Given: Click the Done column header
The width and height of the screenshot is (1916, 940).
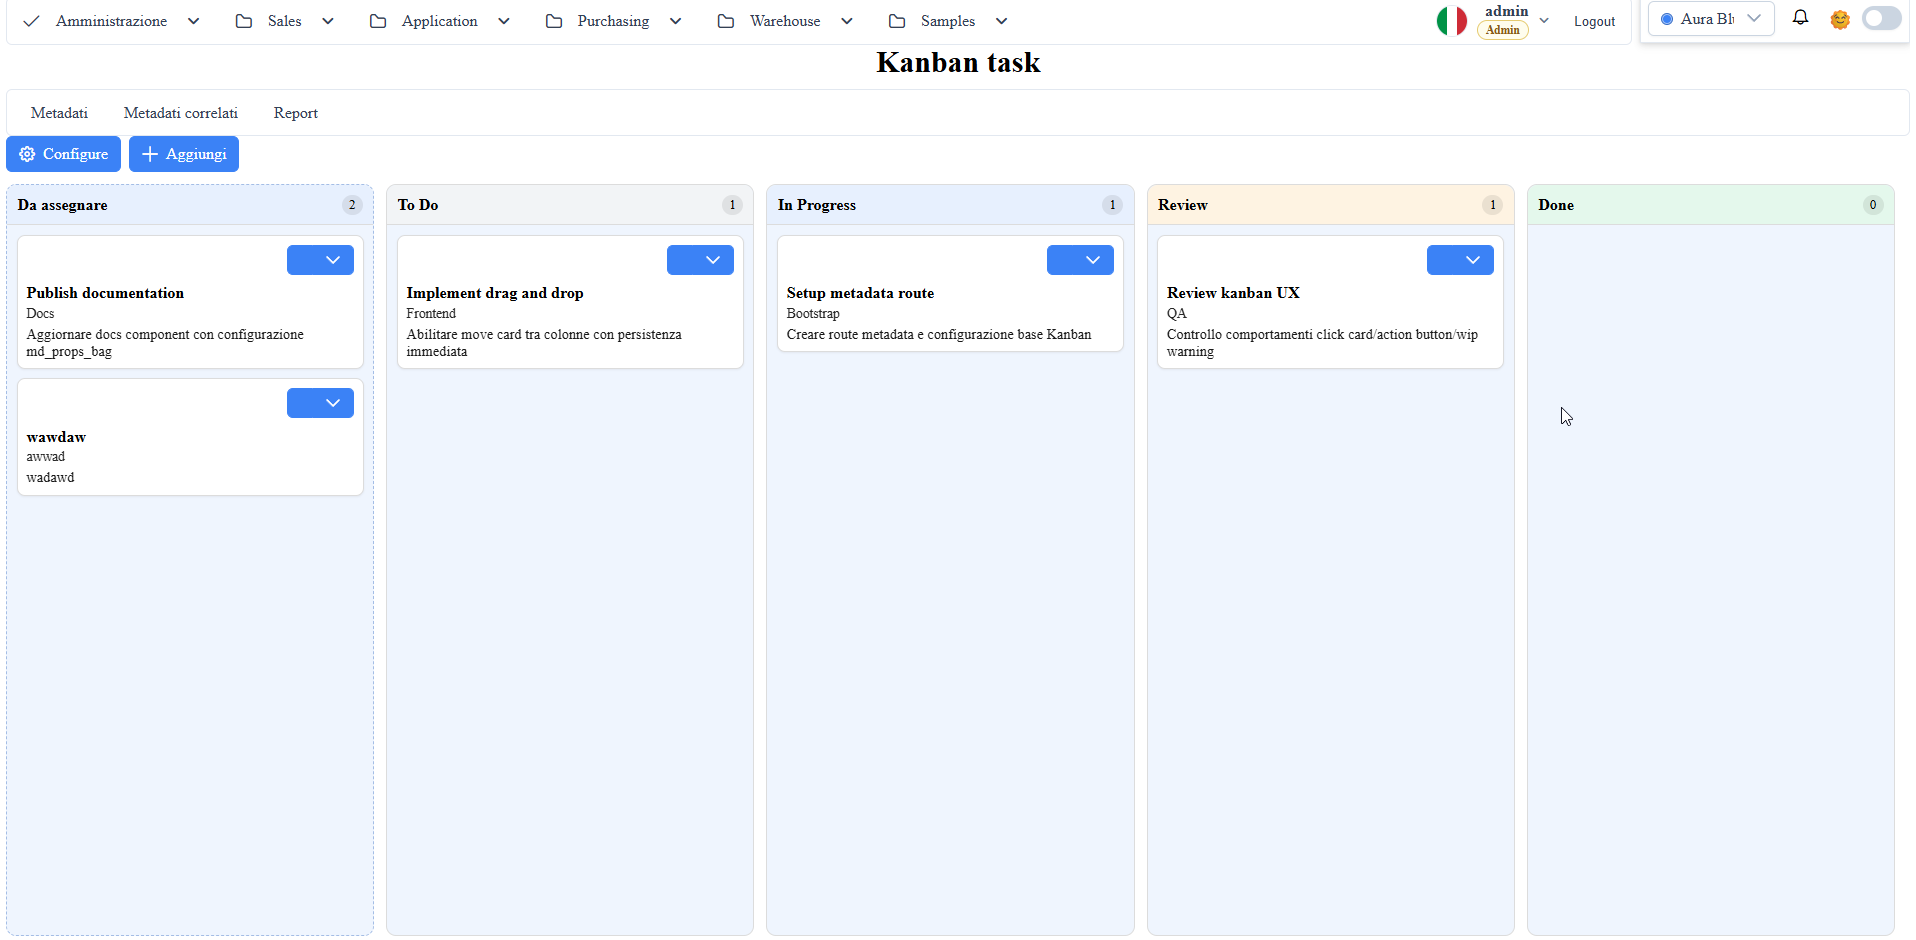Looking at the screenshot, I should click(x=1710, y=205).
